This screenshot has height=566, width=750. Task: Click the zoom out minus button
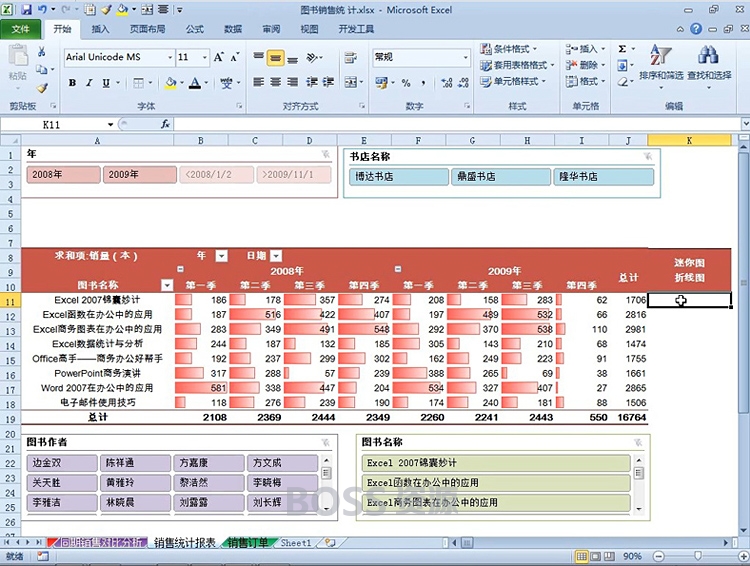pos(659,556)
